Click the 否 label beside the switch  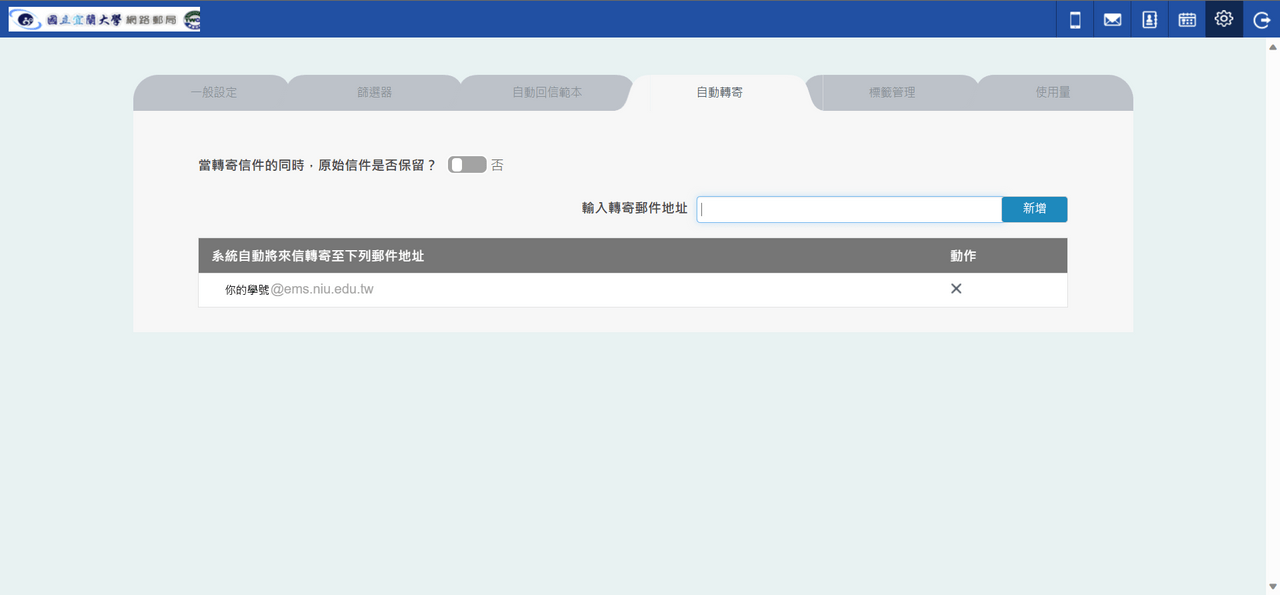(x=497, y=165)
